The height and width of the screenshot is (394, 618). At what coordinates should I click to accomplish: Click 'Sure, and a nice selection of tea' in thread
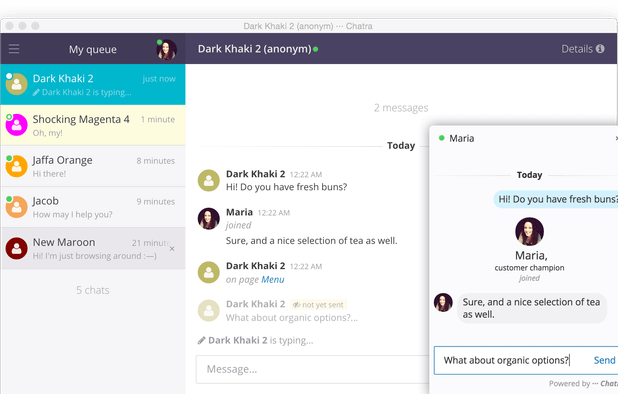pyautogui.click(x=311, y=241)
